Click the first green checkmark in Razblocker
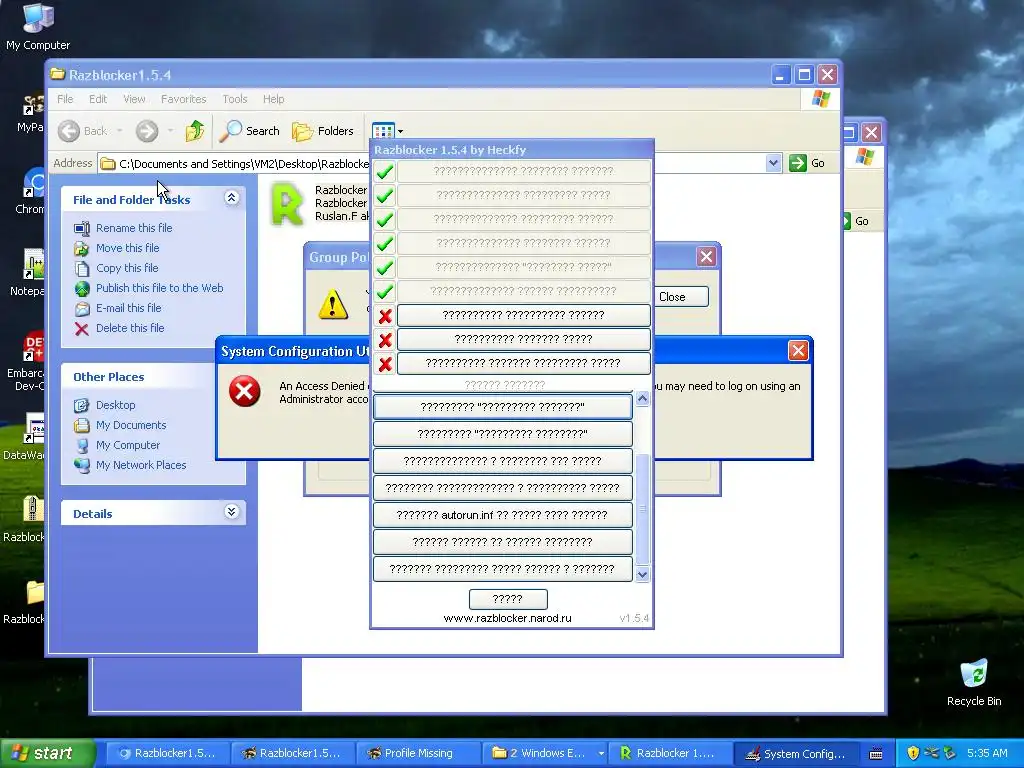The image size is (1024, 768). coord(385,172)
